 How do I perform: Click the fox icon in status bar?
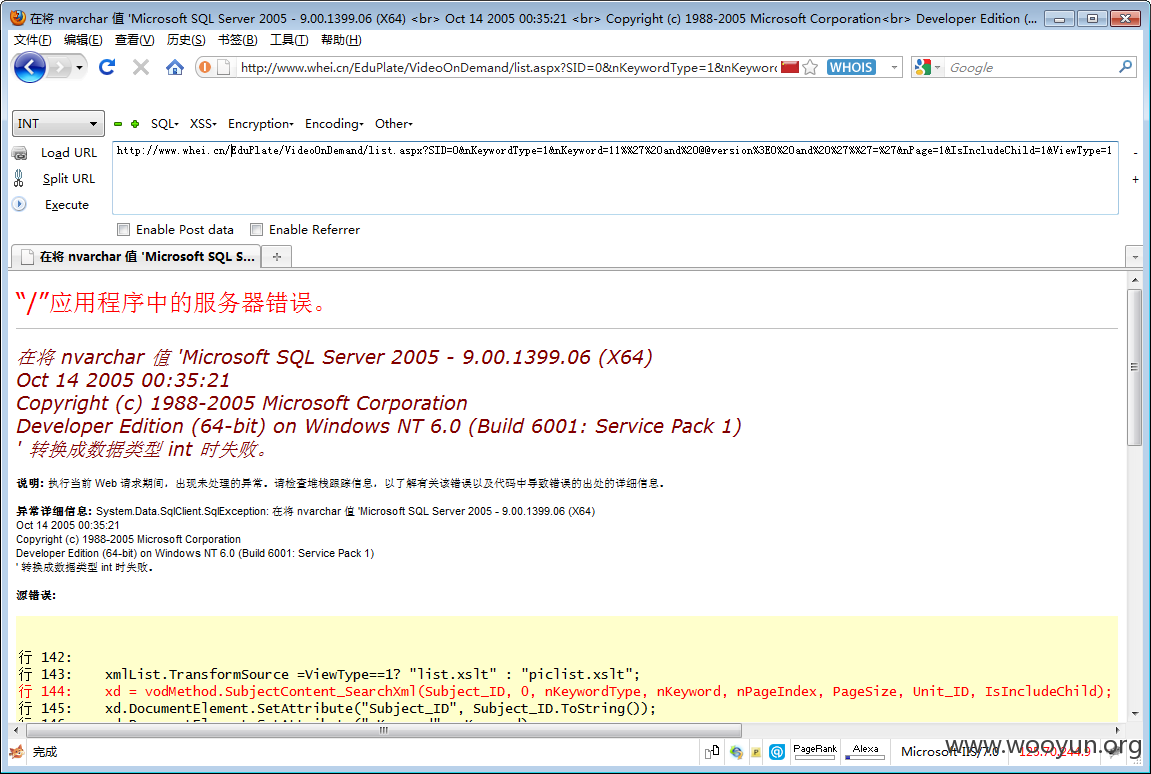pos(17,751)
